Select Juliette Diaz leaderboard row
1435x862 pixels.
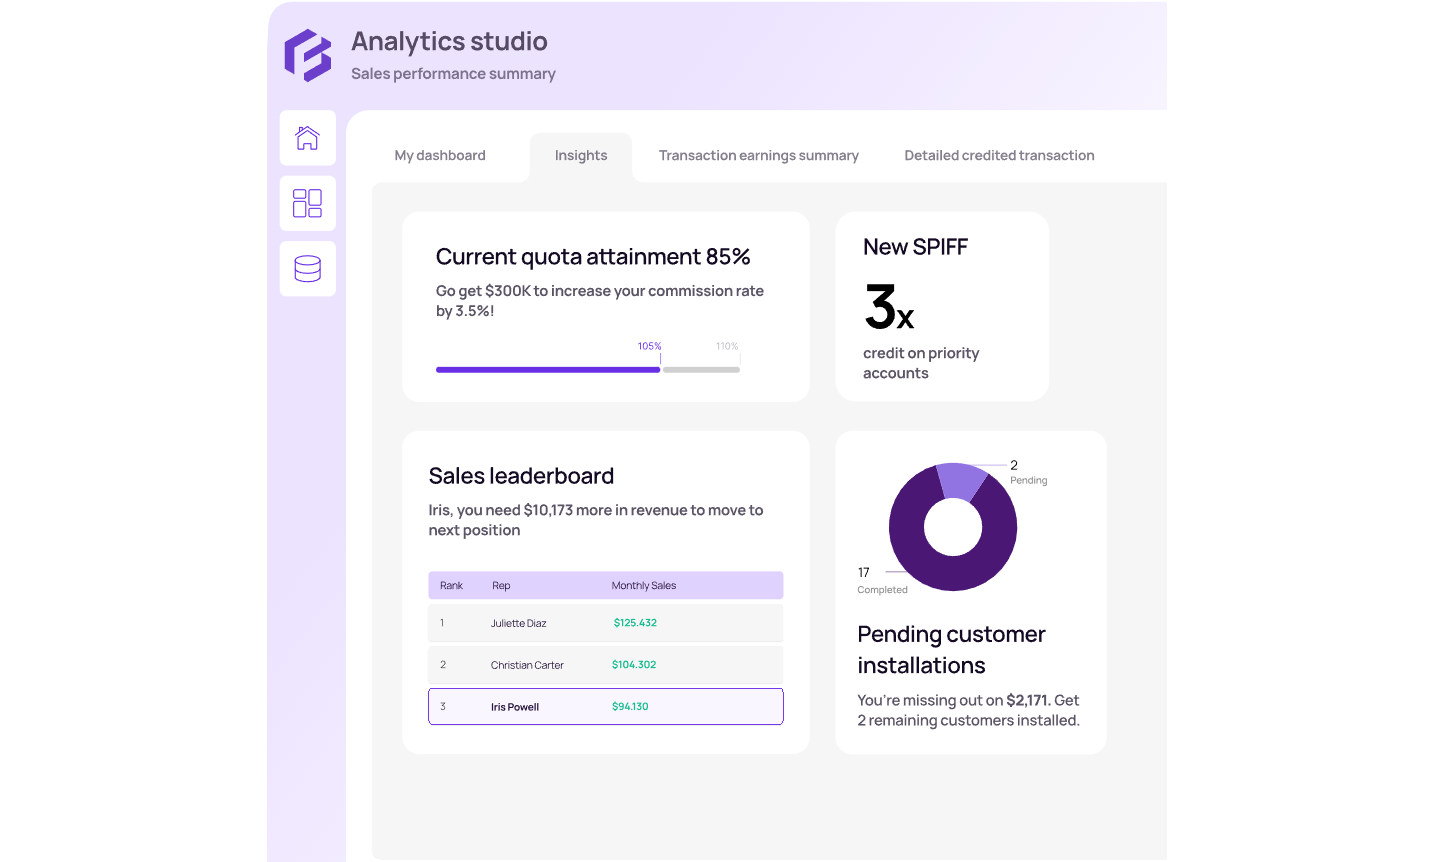[606, 623]
